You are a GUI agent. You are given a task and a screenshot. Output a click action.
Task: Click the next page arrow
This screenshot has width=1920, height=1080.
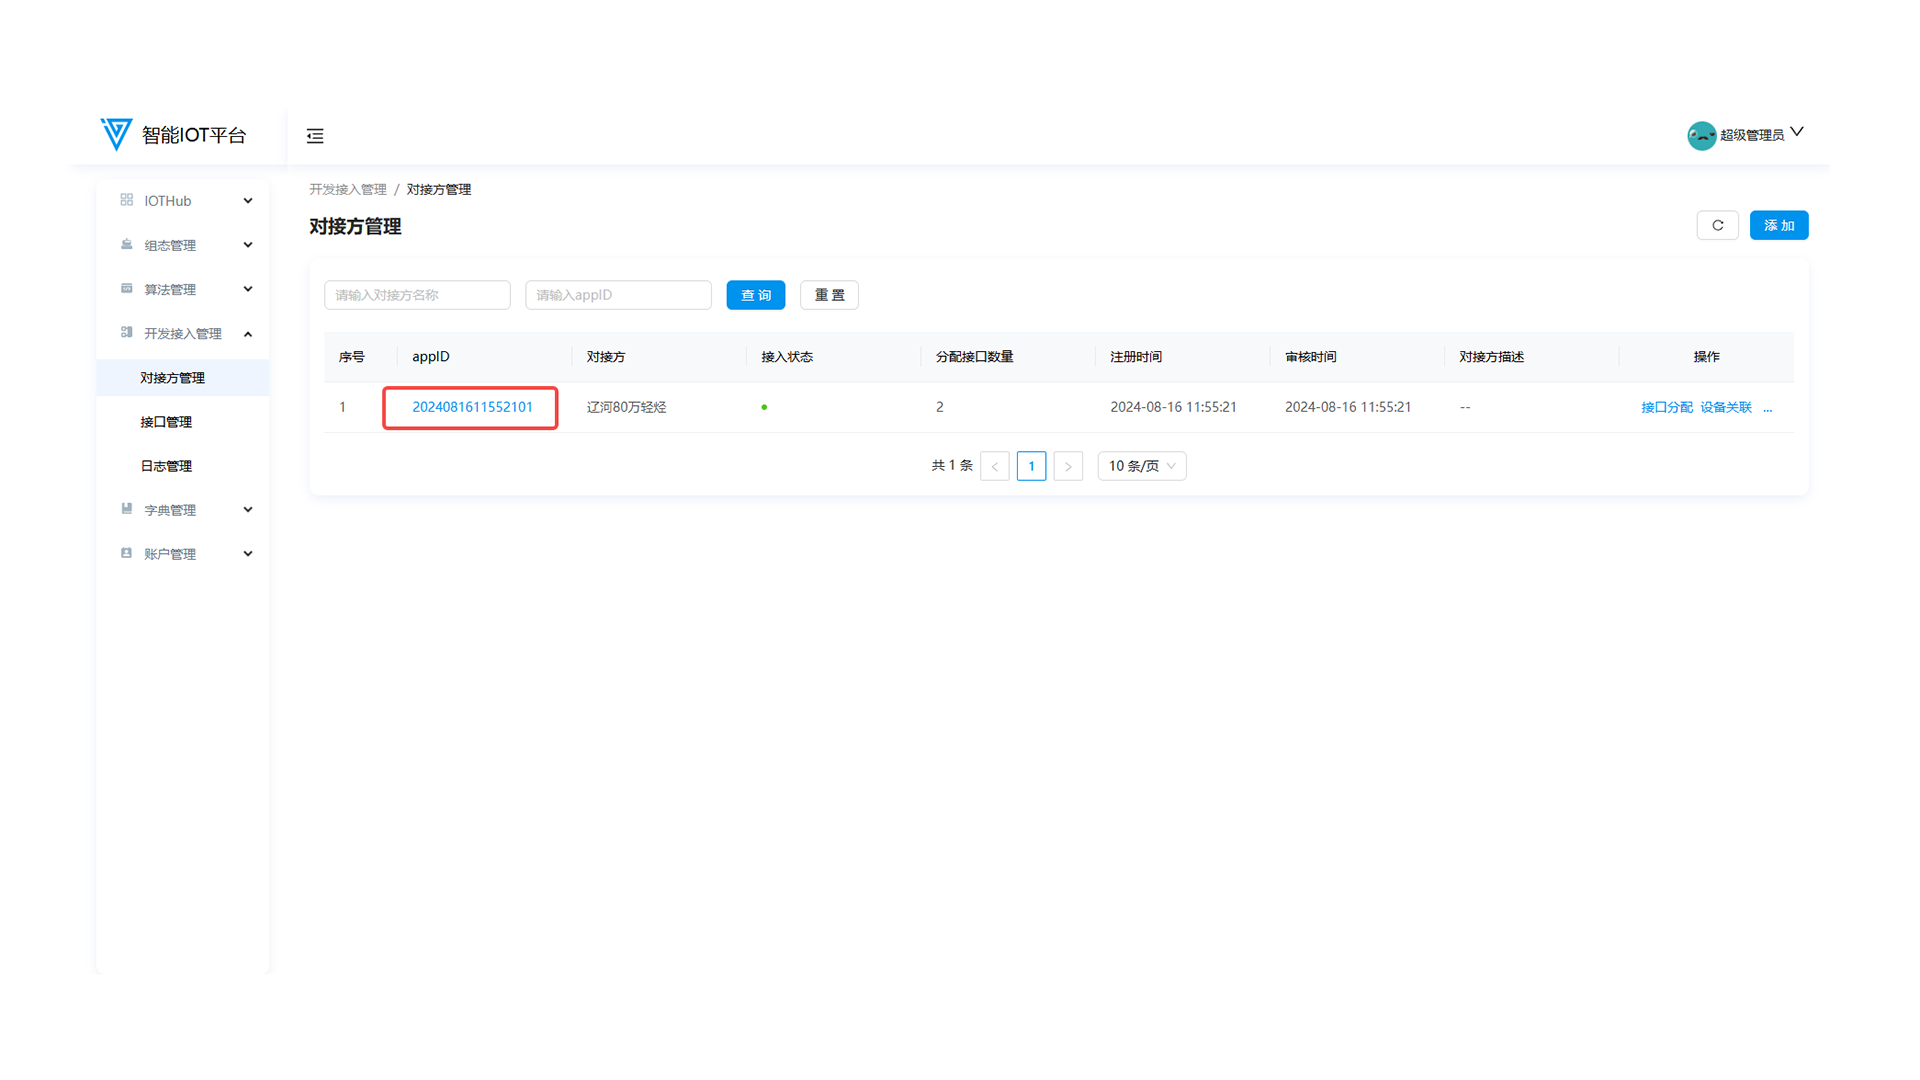tap(1068, 466)
